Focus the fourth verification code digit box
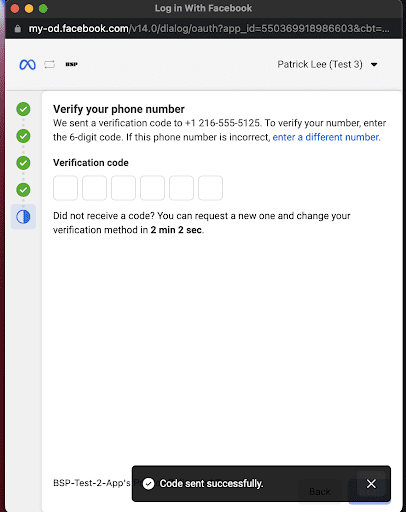Image resolution: width=406 pixels, height=512 pixels. point(152,188)
